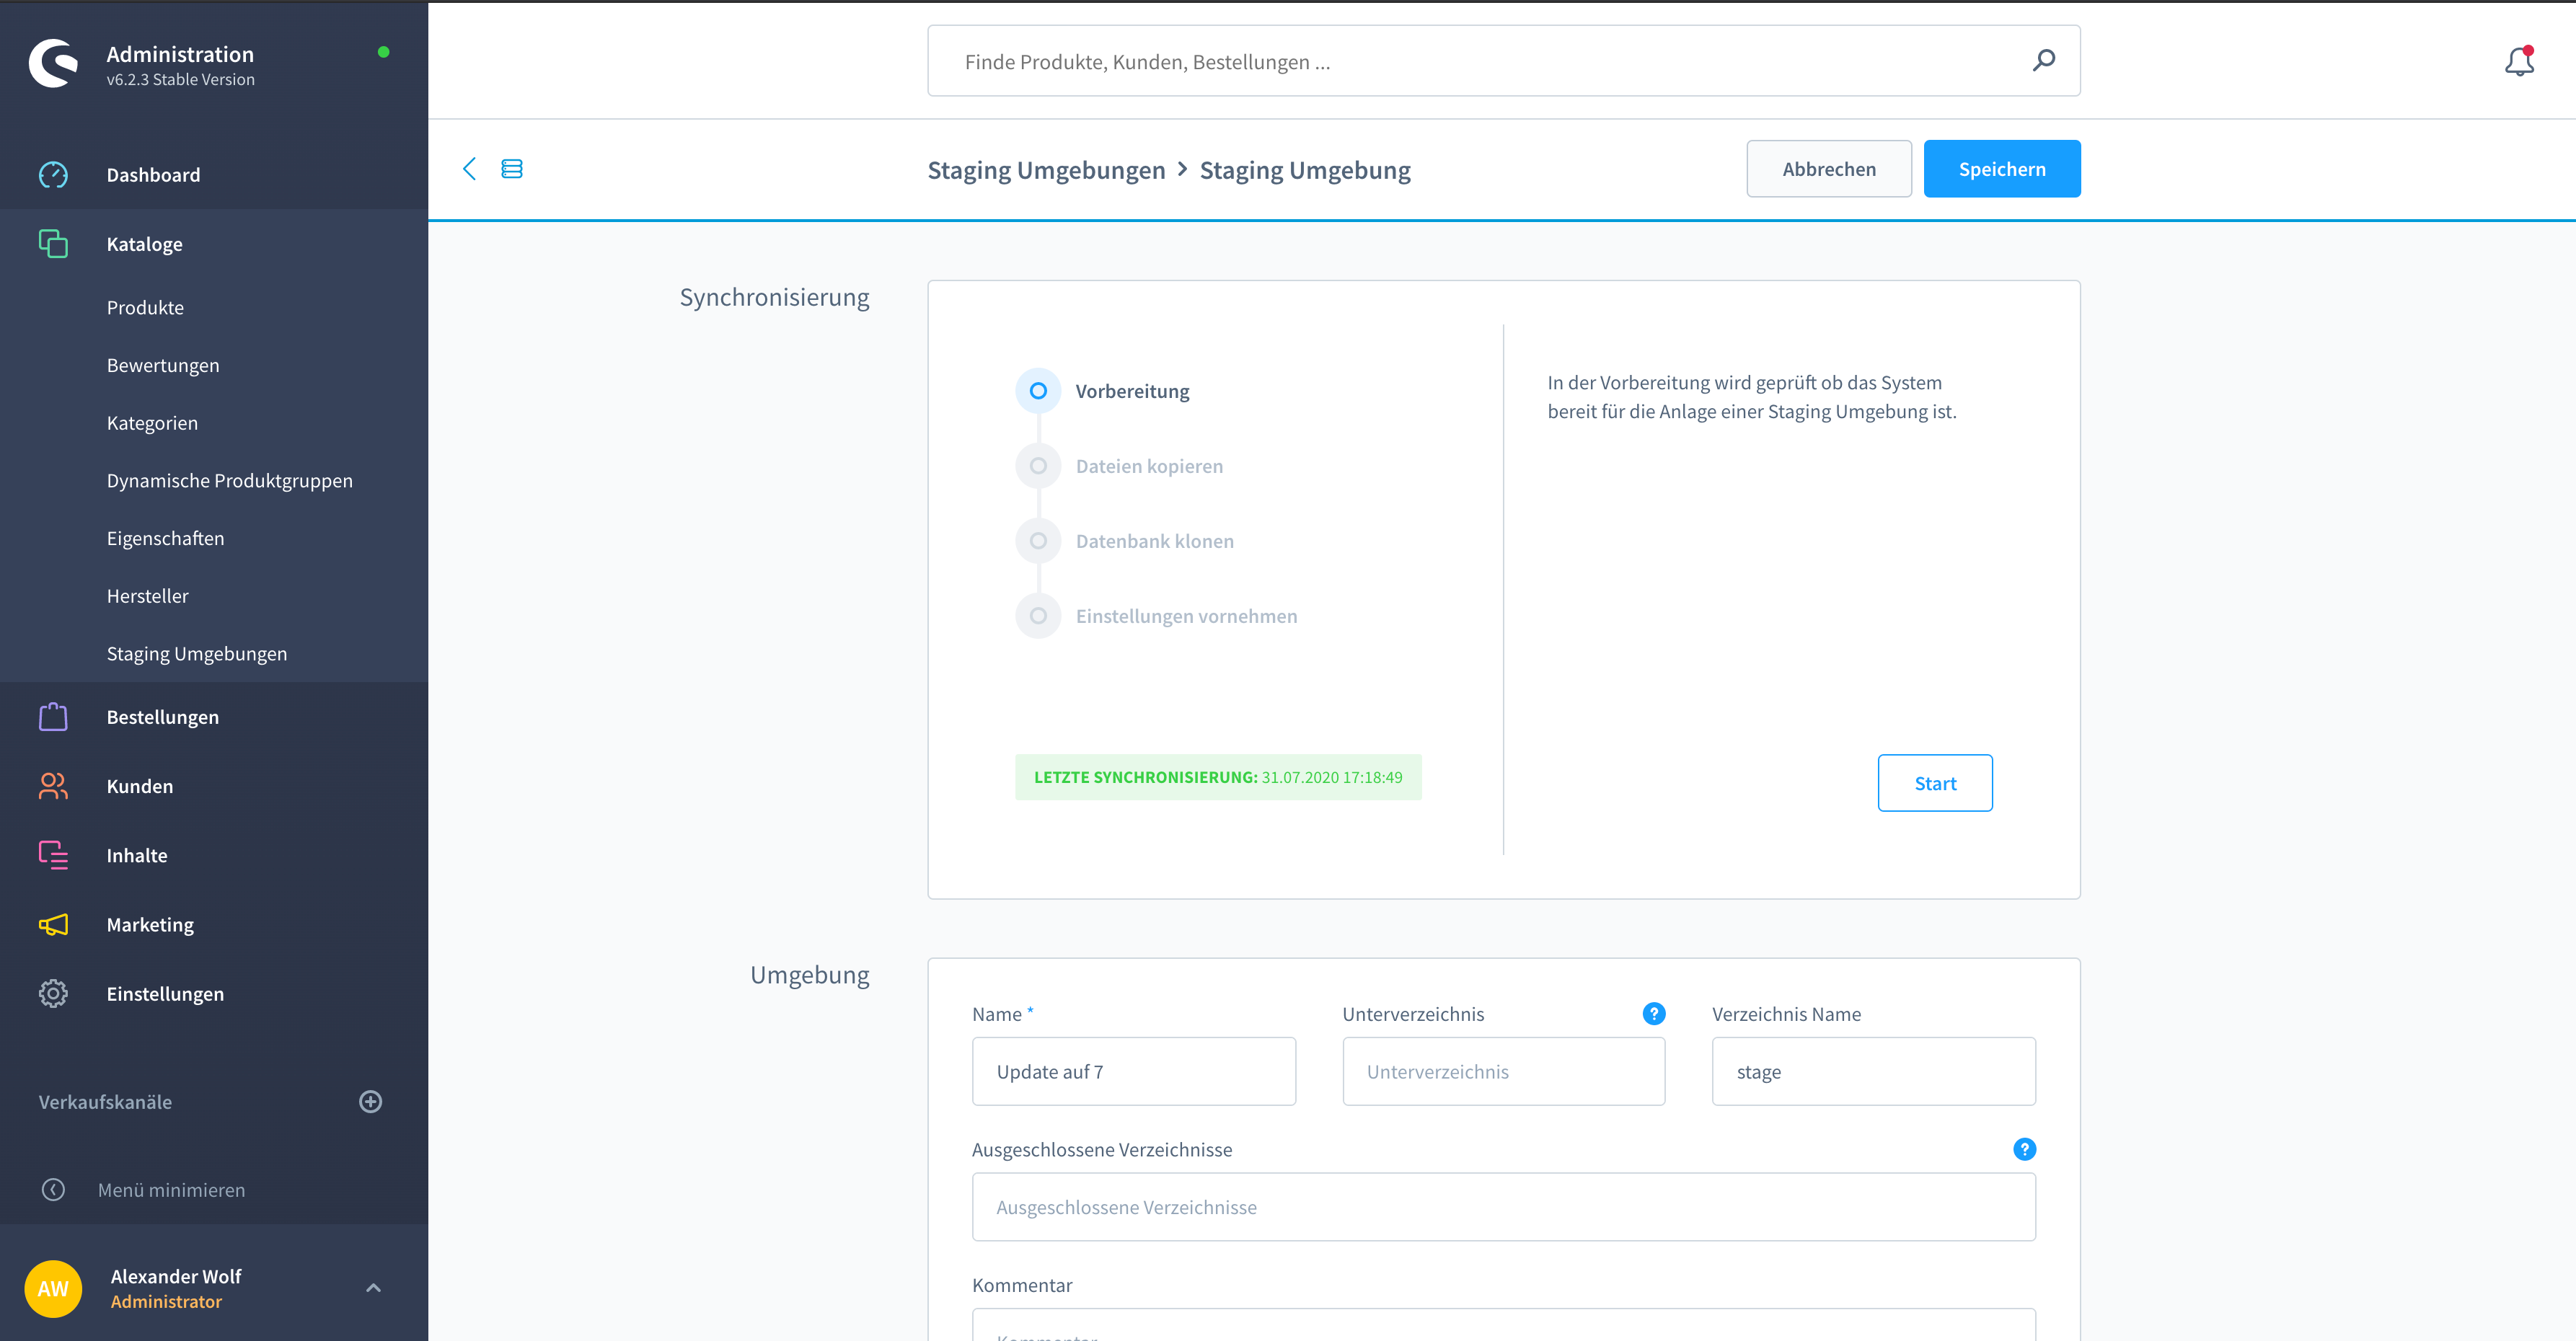
Task: Click the Kataloge catalog icon
Action: point(53,244)
